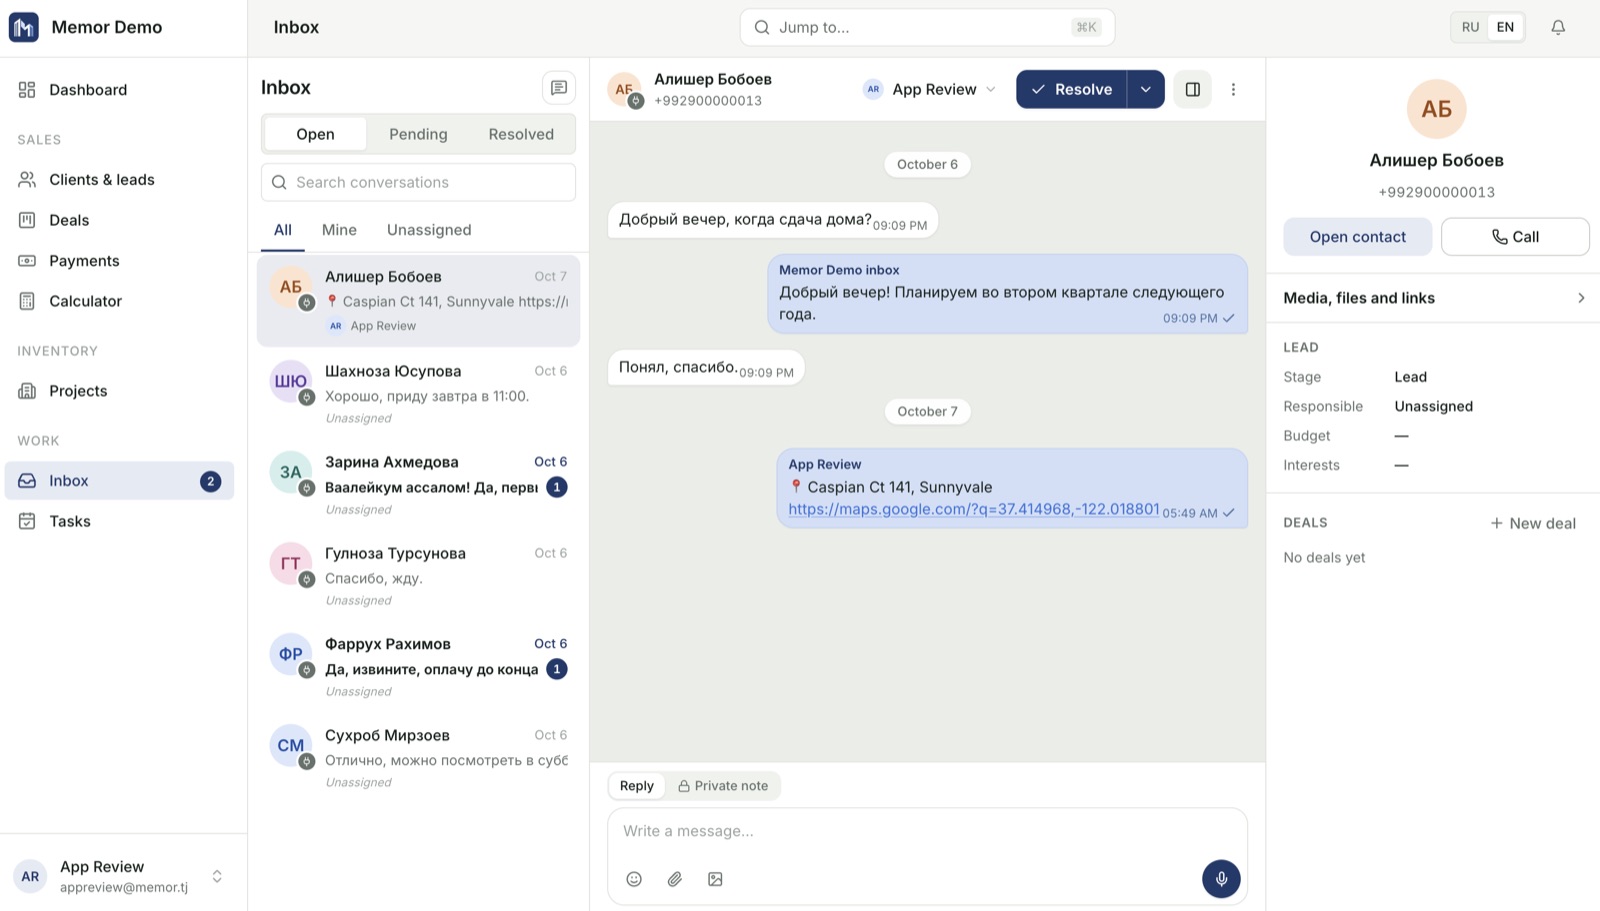This screenshot has width=1600, height=911.
Task: Insert an emoji in the message
Action: pos(634,879)
